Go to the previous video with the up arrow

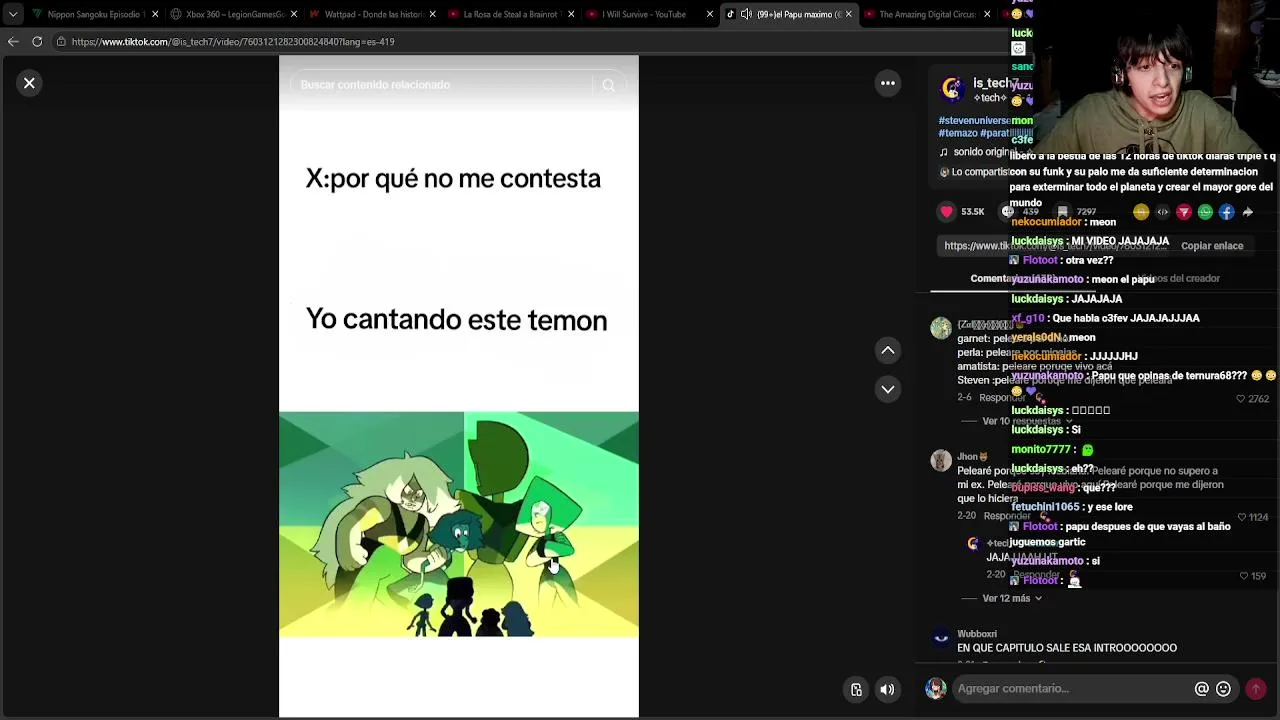point(887,350)
